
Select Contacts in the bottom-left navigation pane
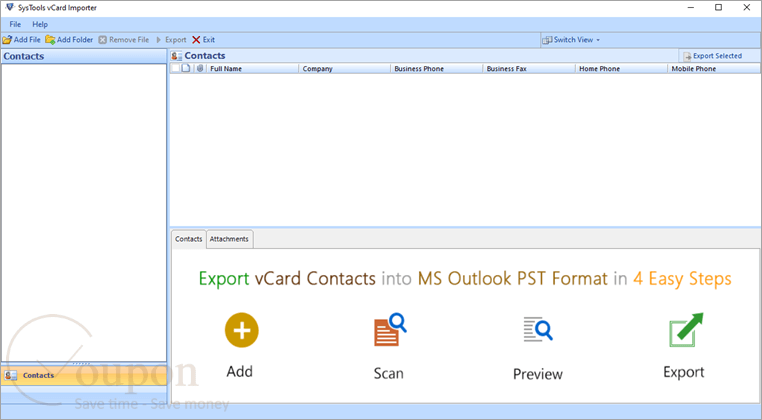84,375
